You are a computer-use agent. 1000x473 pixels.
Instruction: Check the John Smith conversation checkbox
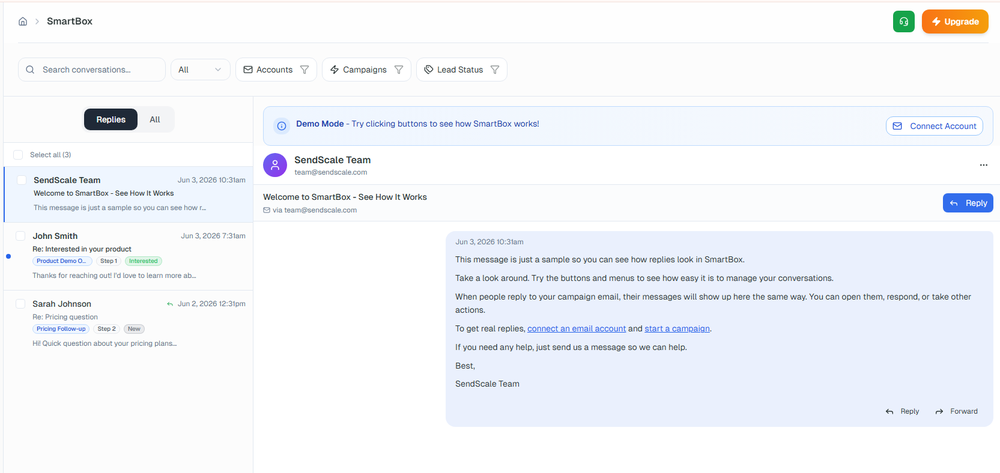(x=20, y=236)
